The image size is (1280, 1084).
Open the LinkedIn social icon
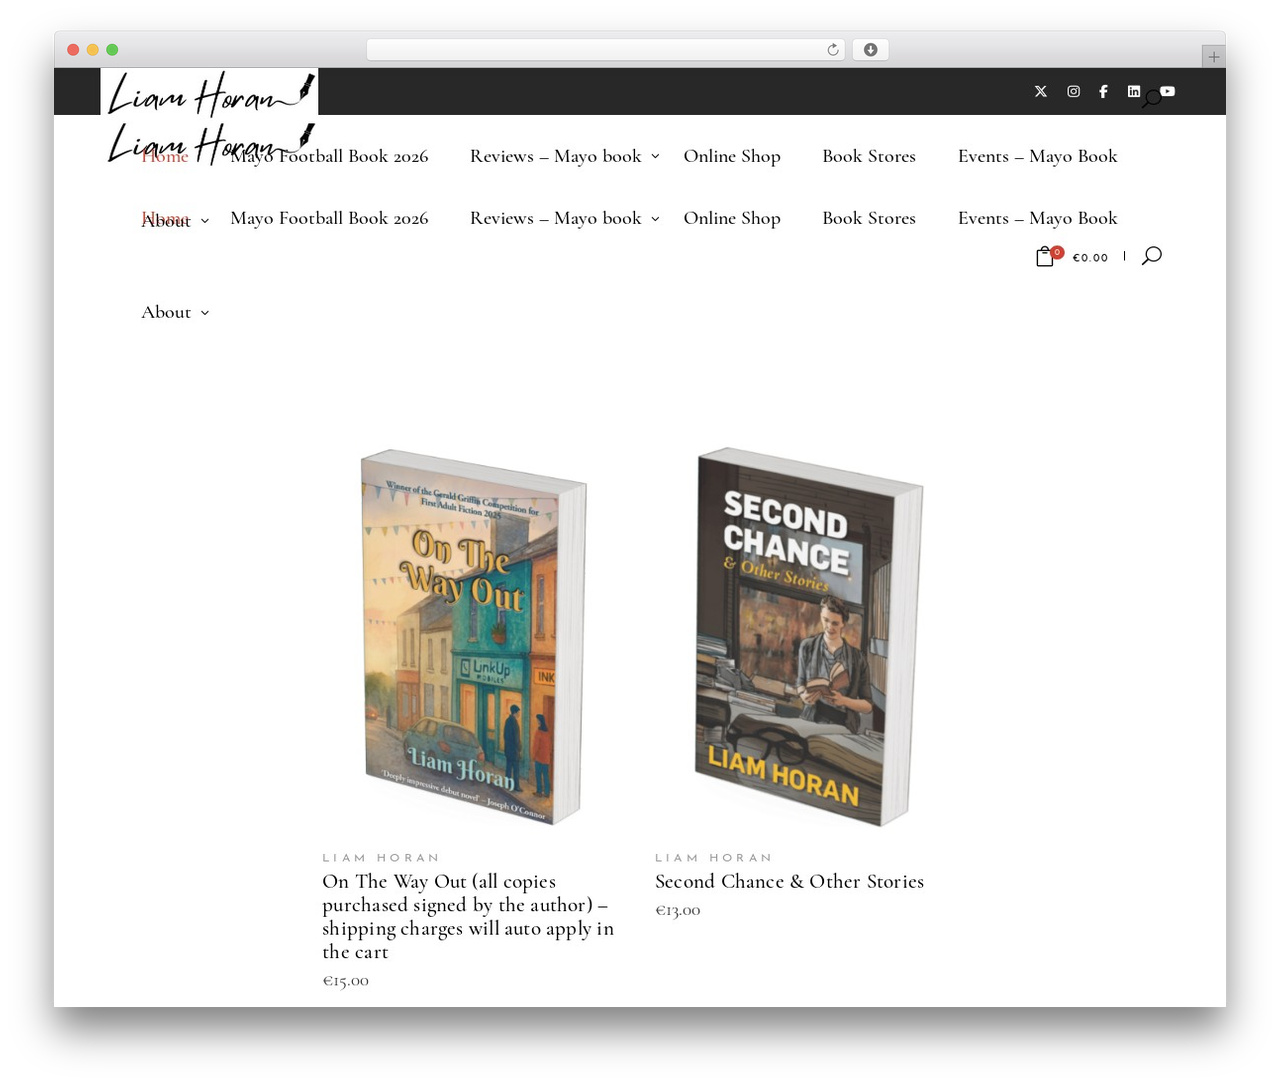click(1133, 91)
